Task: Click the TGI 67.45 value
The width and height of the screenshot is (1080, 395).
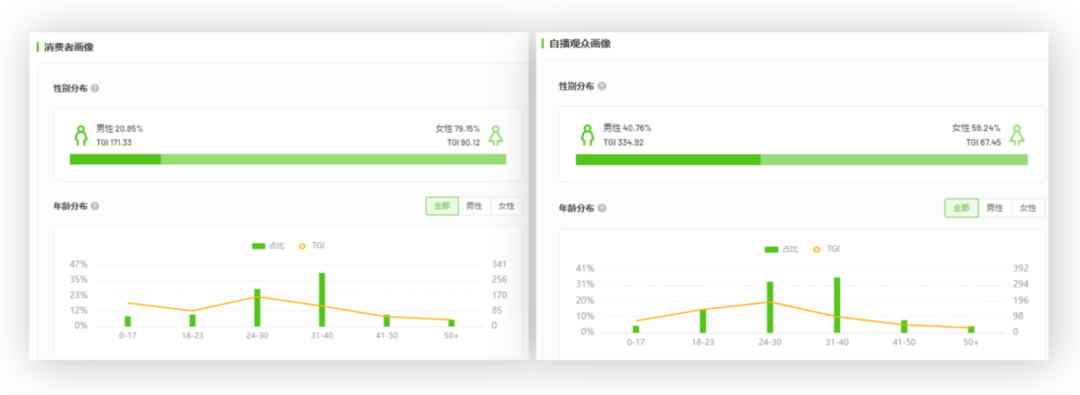Action: tap(983, 142)
